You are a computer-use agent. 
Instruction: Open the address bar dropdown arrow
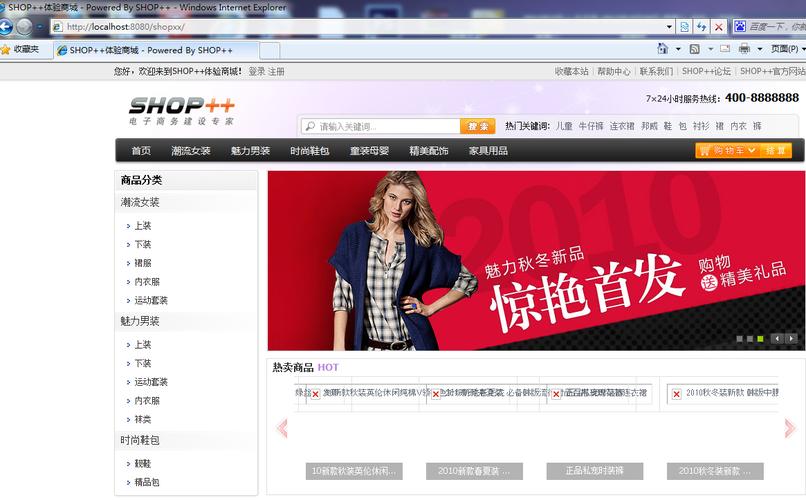tap(668, 27)
